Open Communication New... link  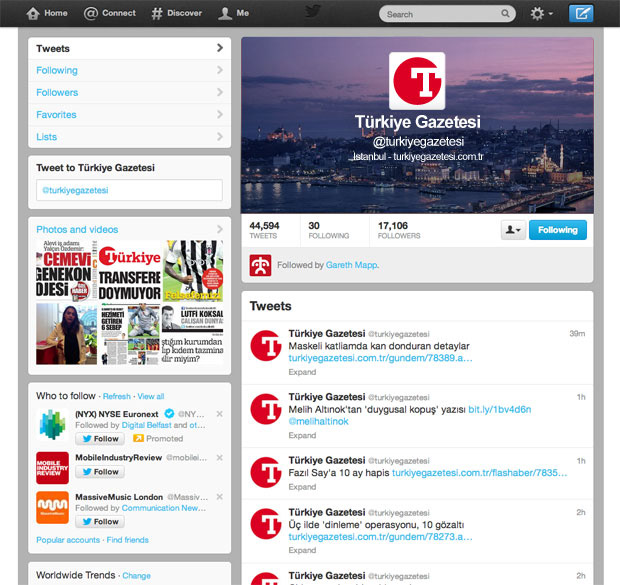[164, 508]
